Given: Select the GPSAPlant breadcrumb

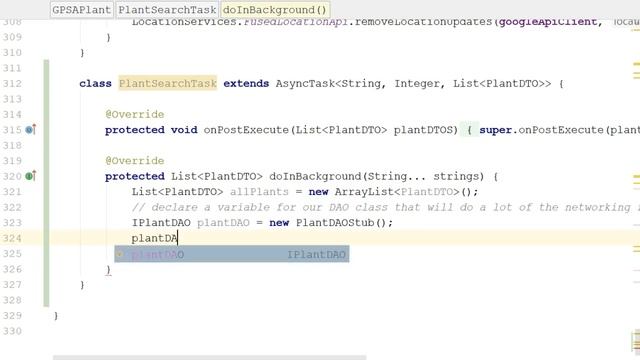Looking at the screenshot, I should click(x=82, y=10).
